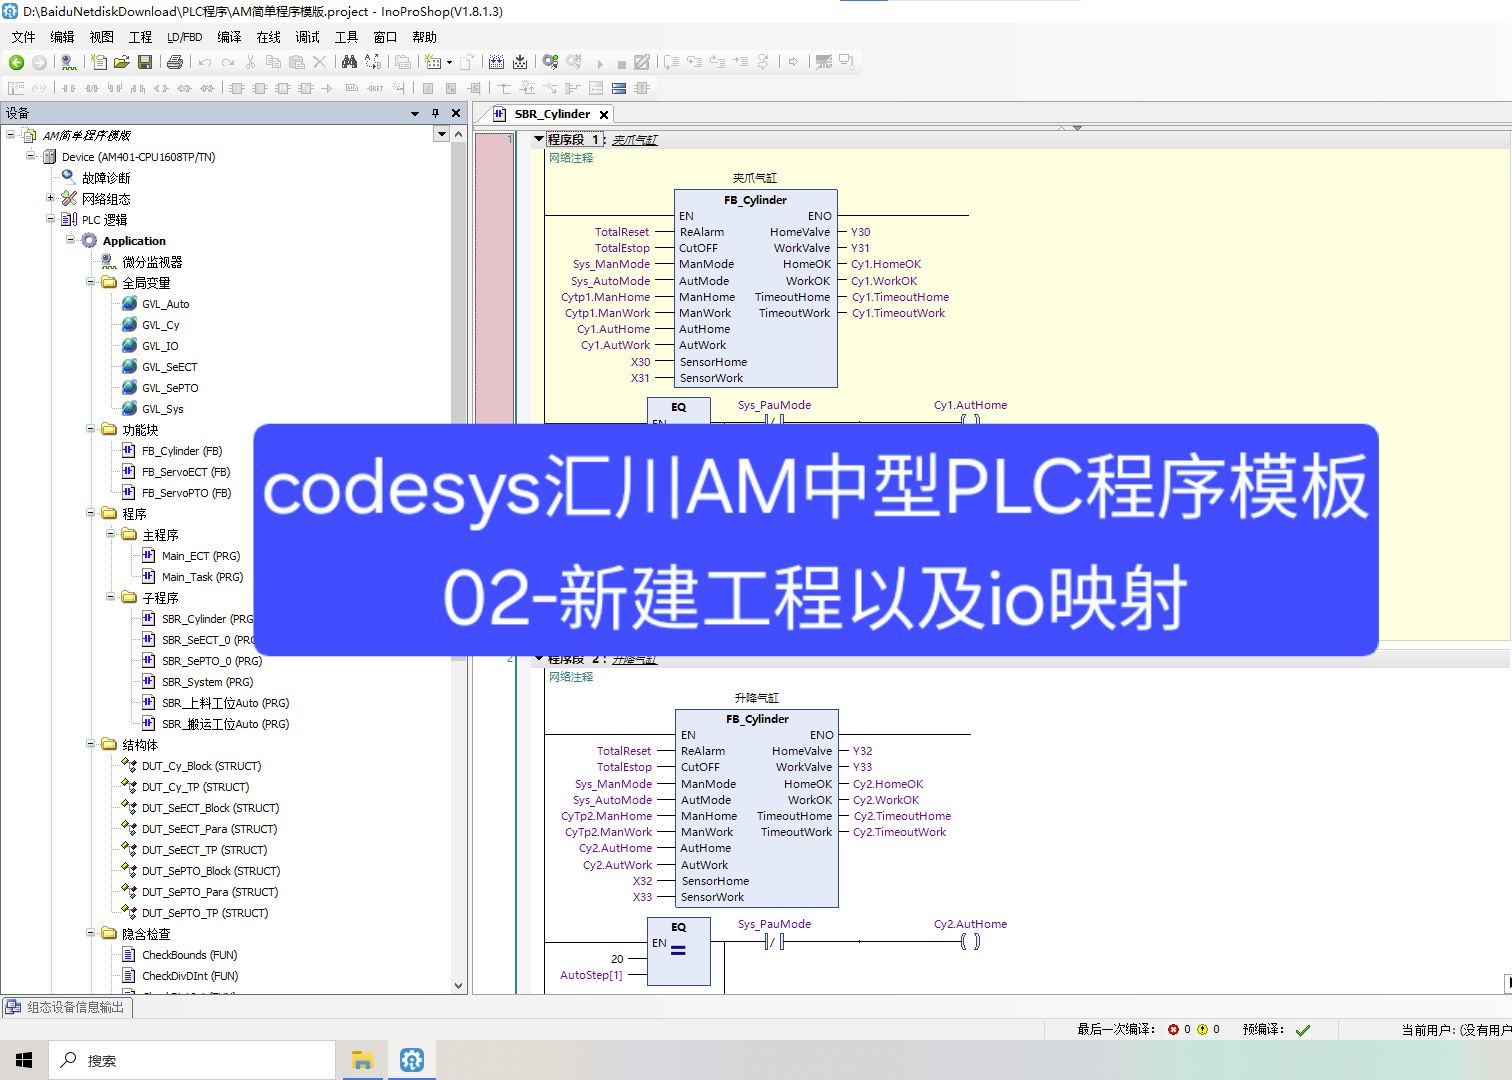Image resolution: width=1512 pixels, height=1080 pixels.
Task: Click the Save toolbar icon
Action: 144,62
